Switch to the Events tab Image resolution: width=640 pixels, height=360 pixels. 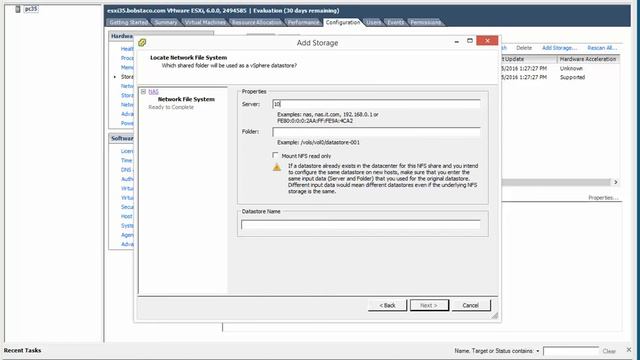pyautogui.click(x=396, y=22)
